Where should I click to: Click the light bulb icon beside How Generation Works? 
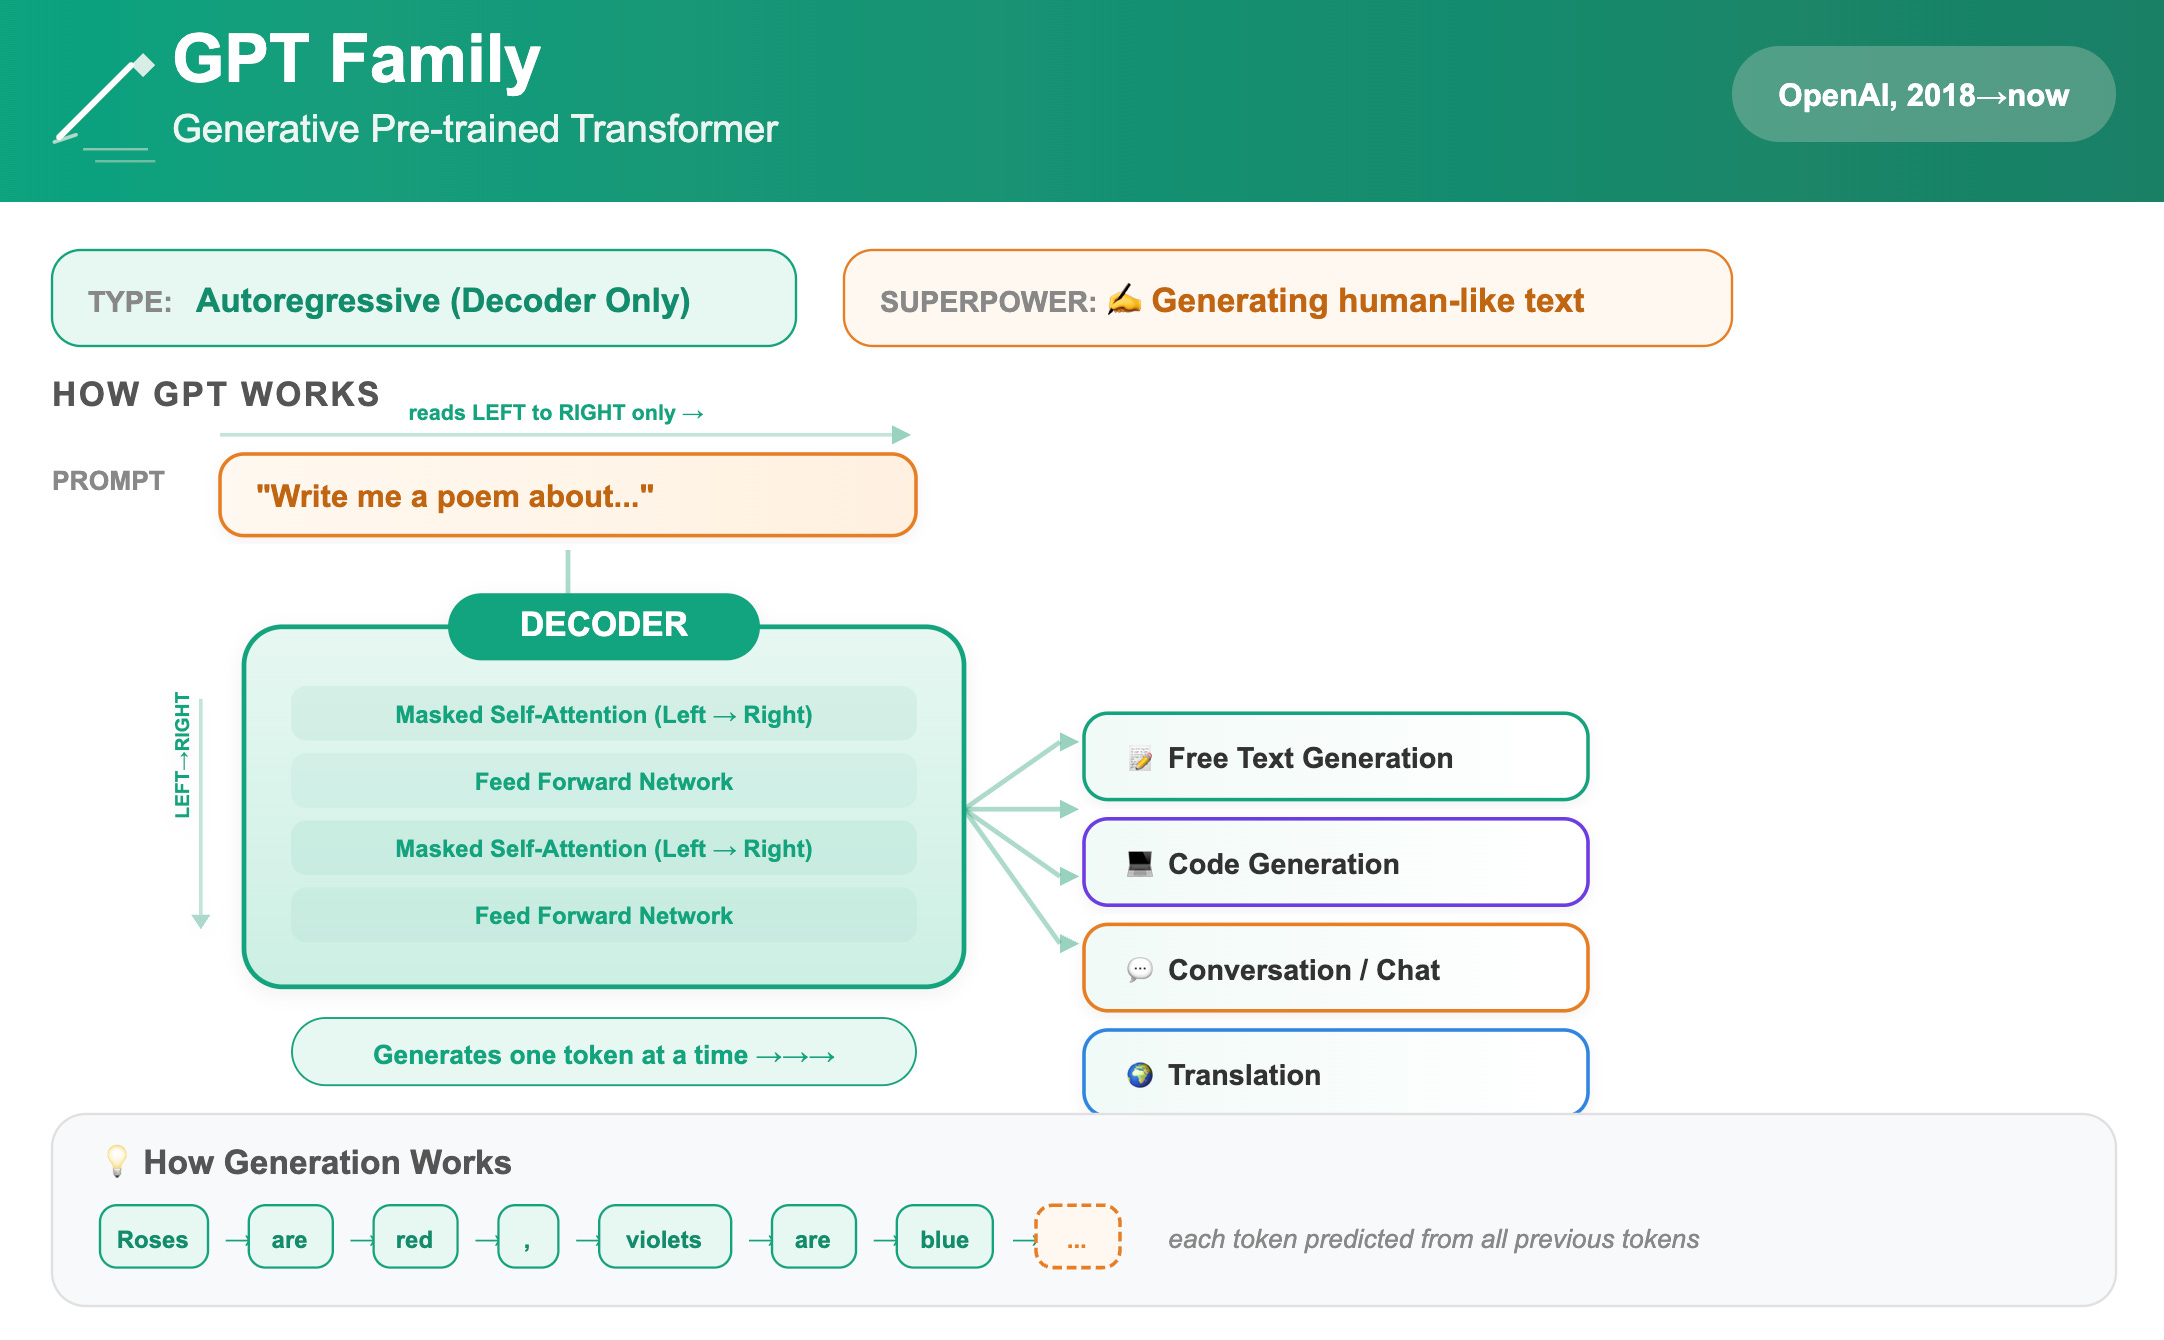coord(117,1161)
